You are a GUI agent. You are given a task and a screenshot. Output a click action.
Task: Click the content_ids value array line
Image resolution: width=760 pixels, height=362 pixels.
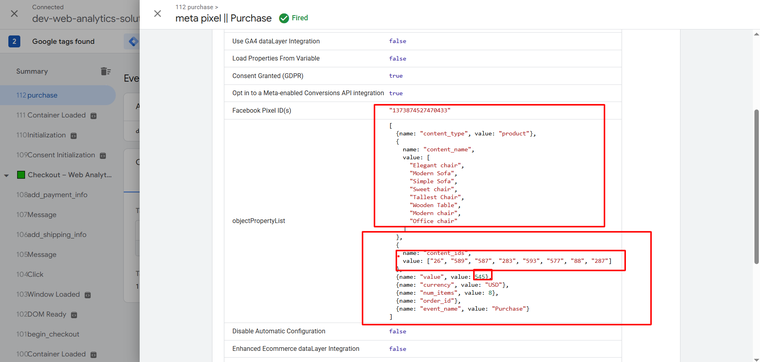(x=507, y=261)
